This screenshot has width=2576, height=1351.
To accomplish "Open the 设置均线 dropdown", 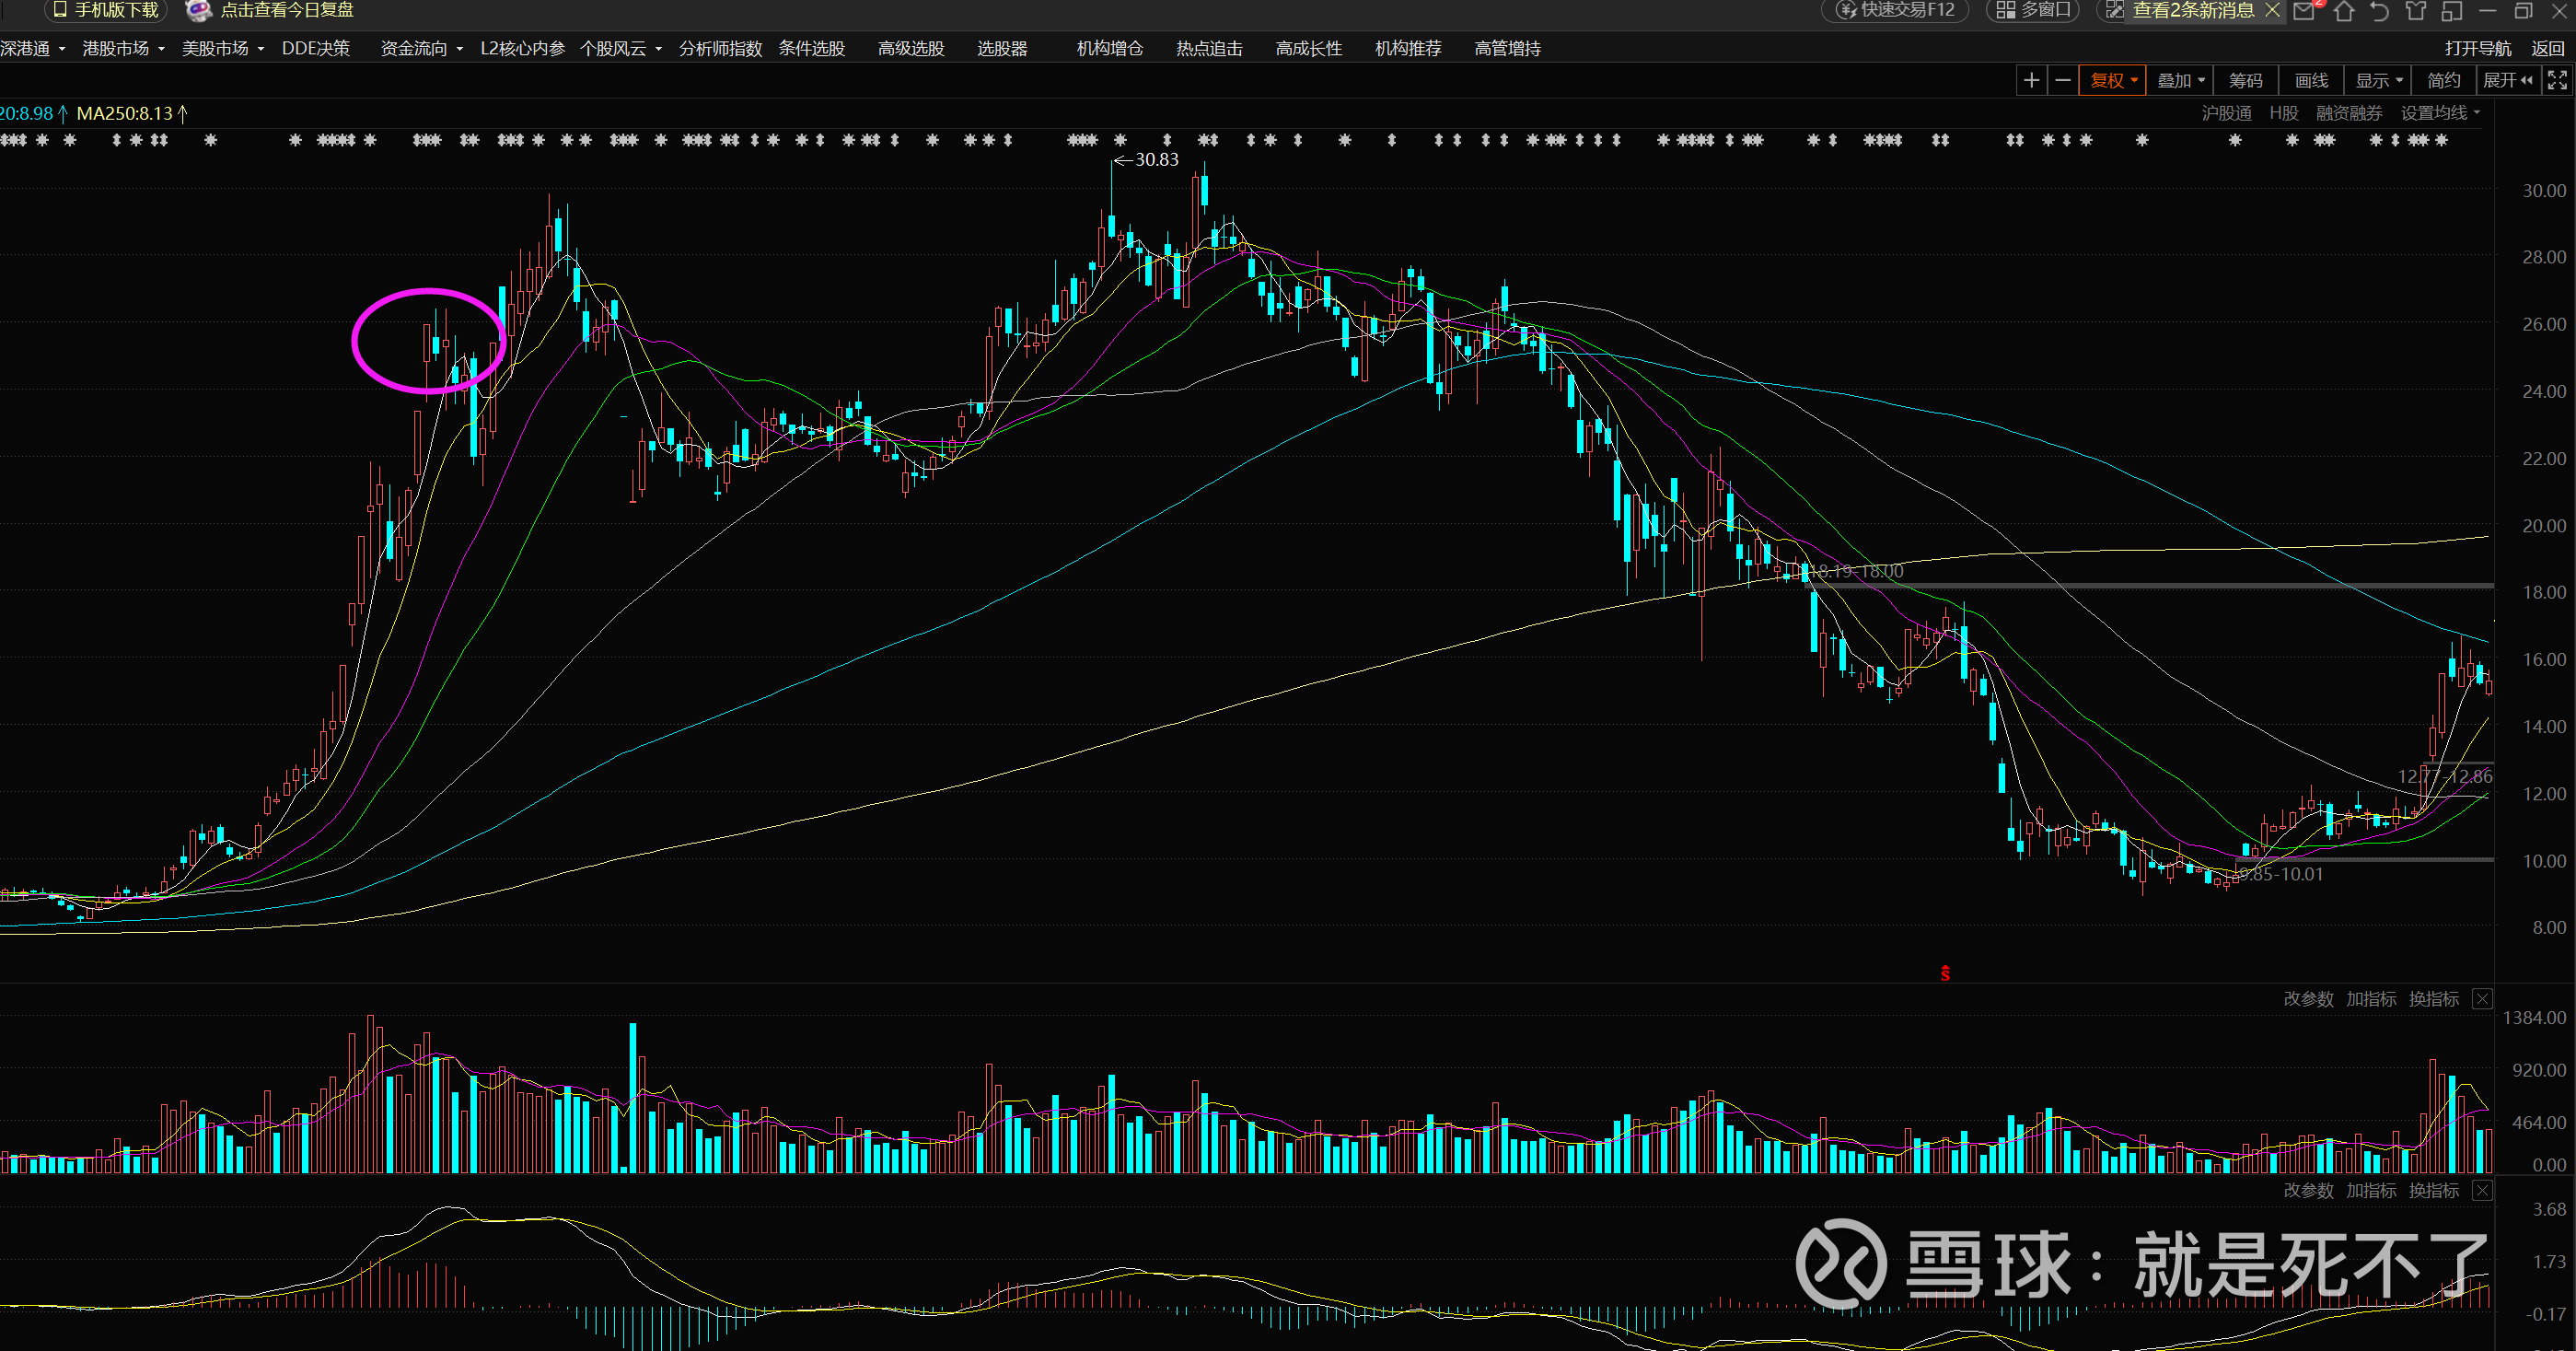I will point(2440,113).
